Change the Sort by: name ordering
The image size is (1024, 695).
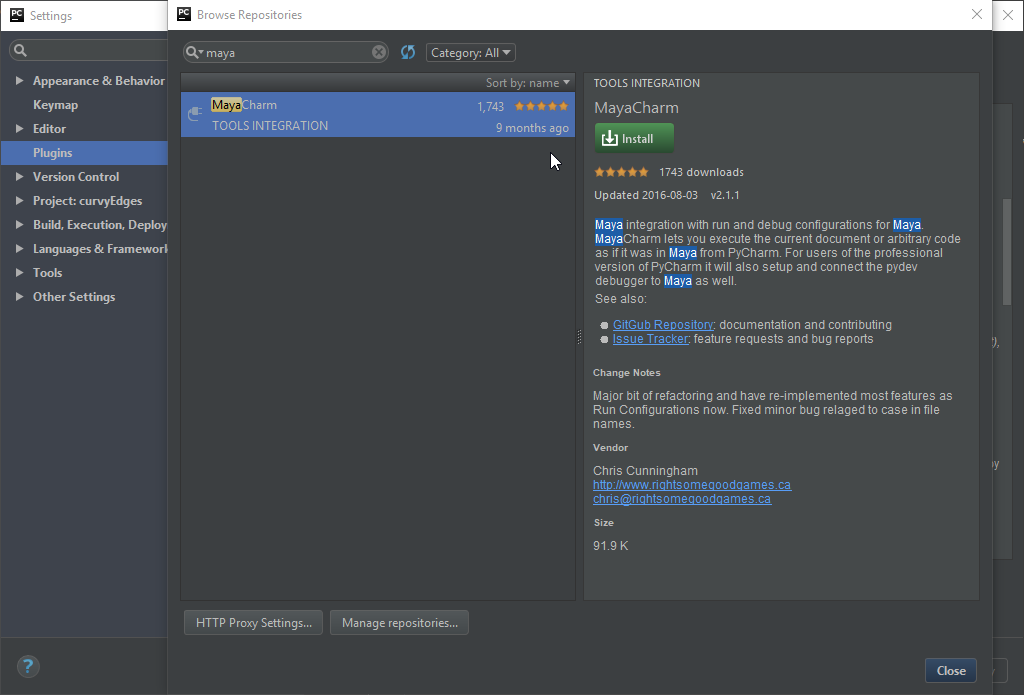[527, 82]
